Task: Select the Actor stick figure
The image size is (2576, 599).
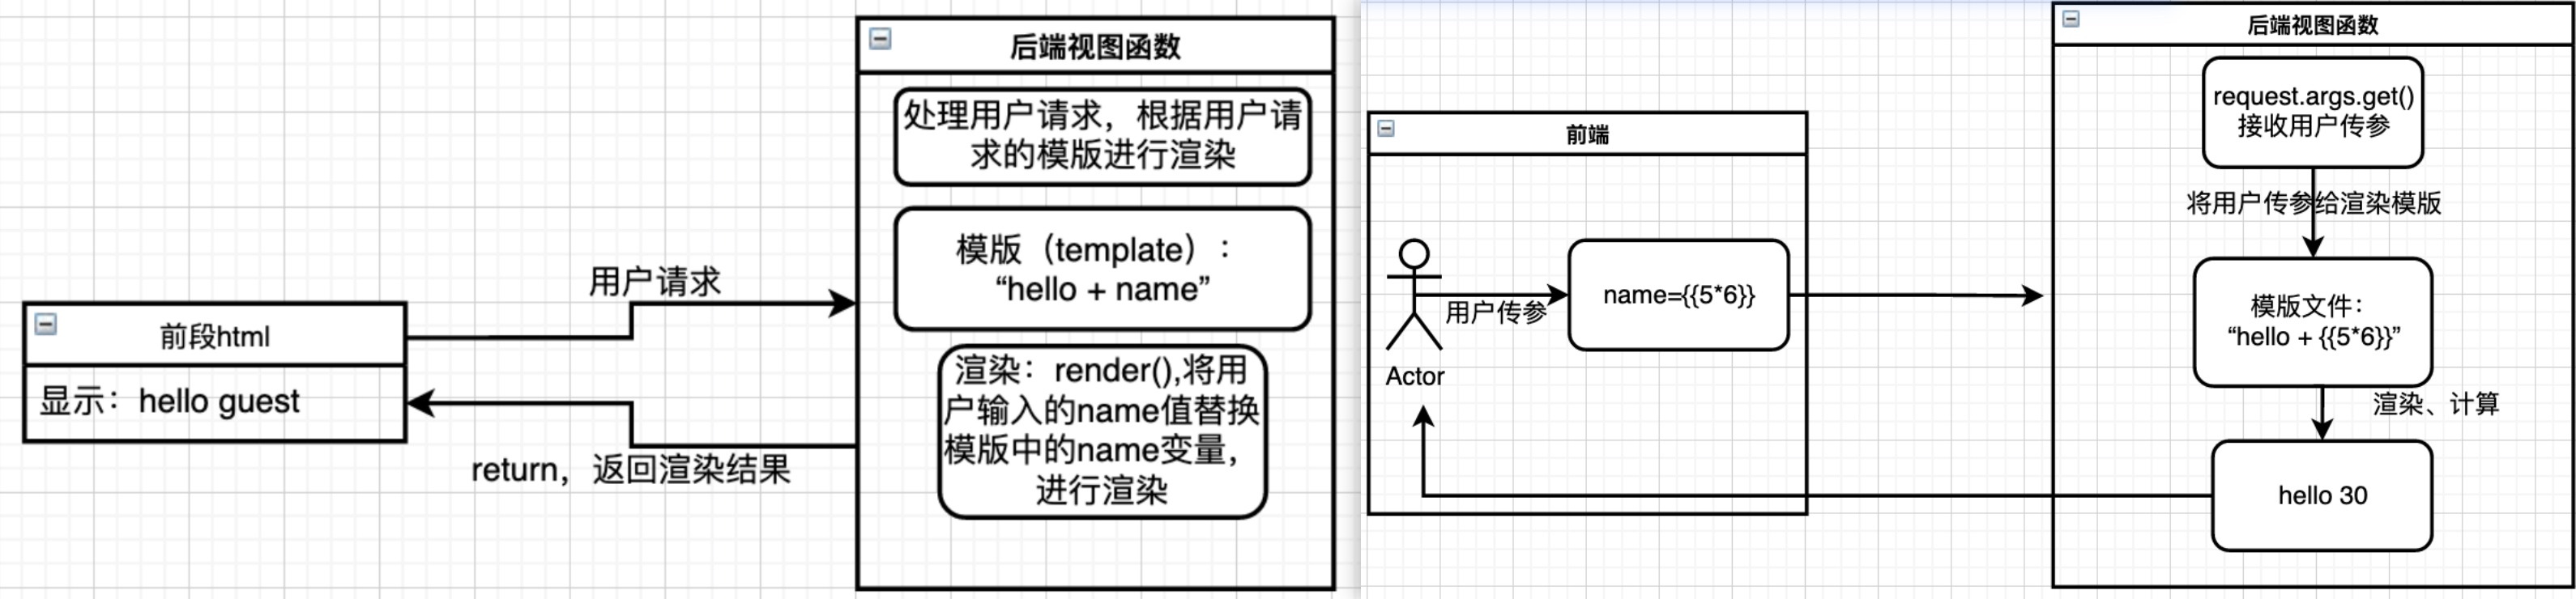Action: pyautogui.click(x=1414, y=294)
